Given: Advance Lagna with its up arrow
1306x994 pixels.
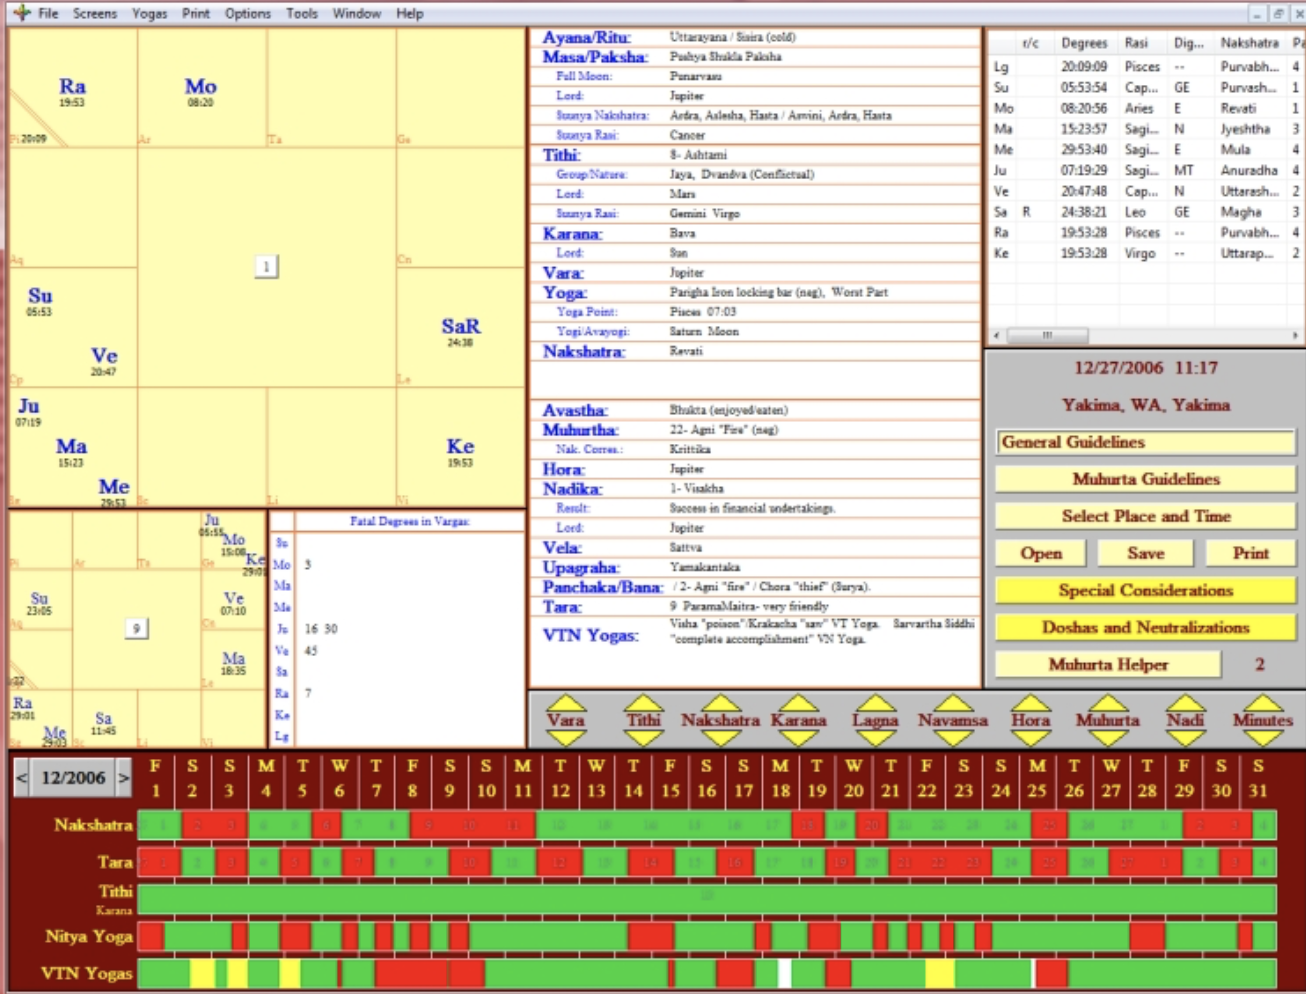Looking at the screenshot, I should click(875, 702).
